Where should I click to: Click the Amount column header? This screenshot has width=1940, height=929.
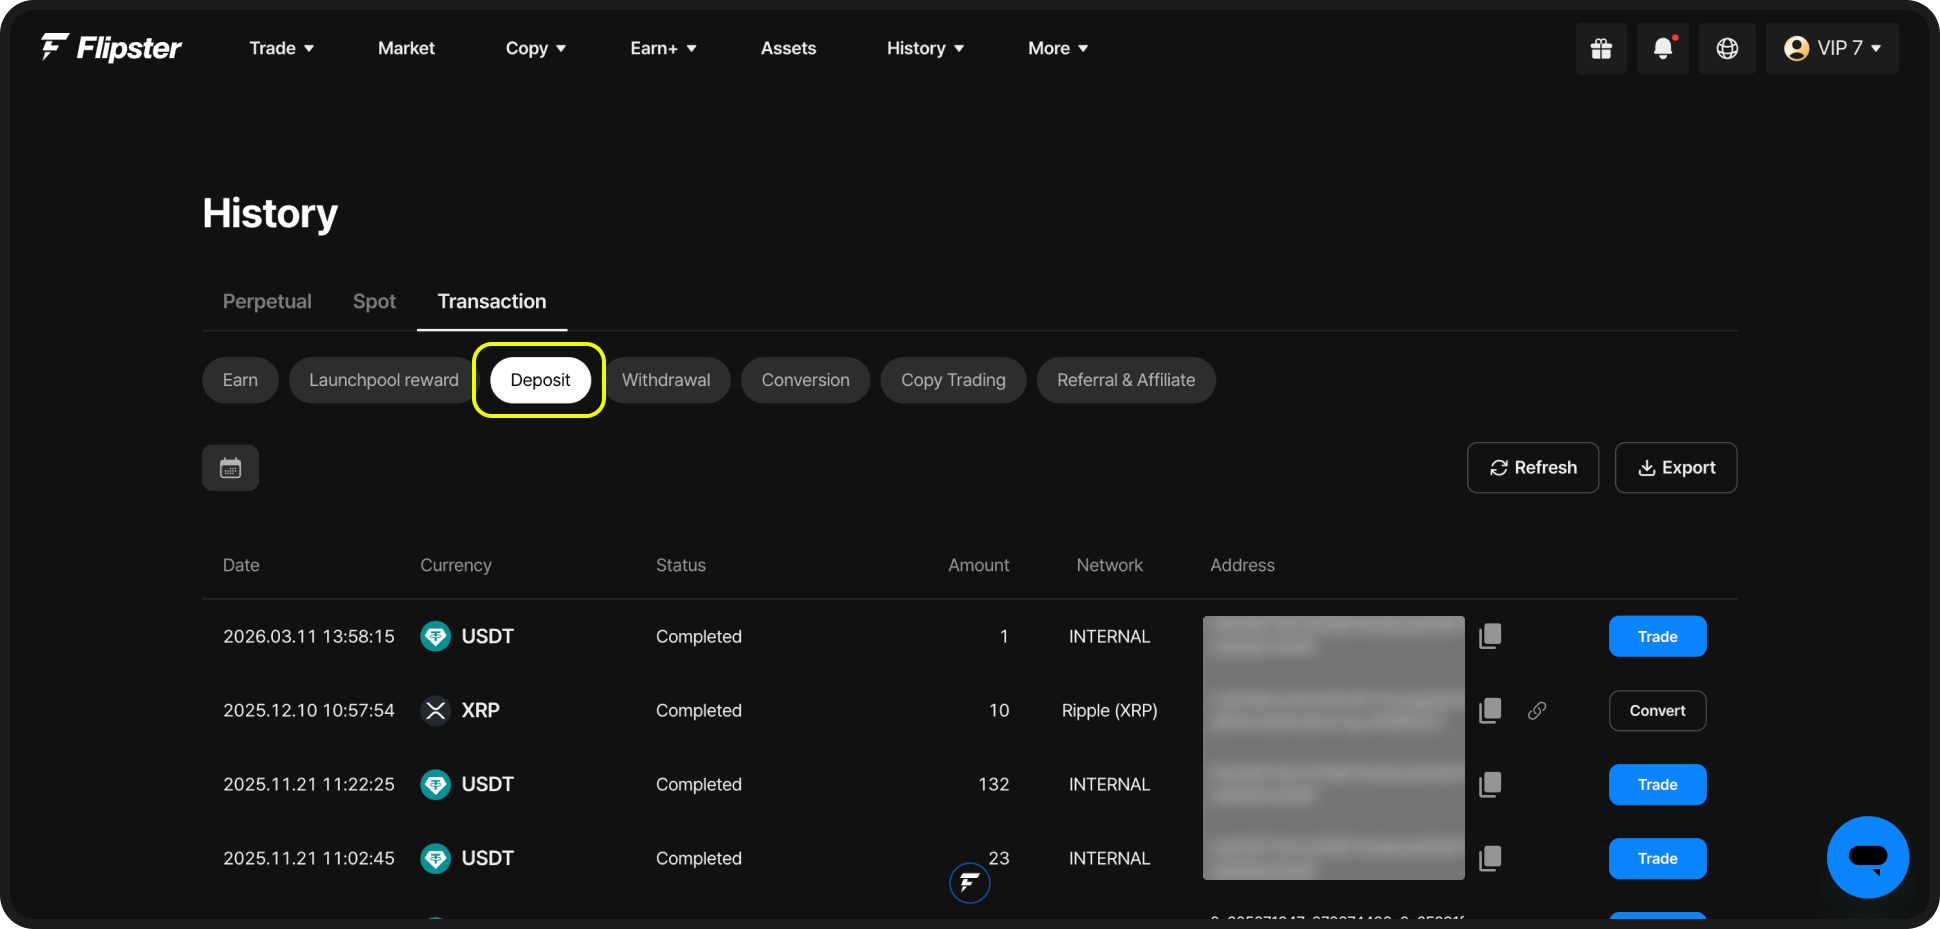(x=979, y=565)
